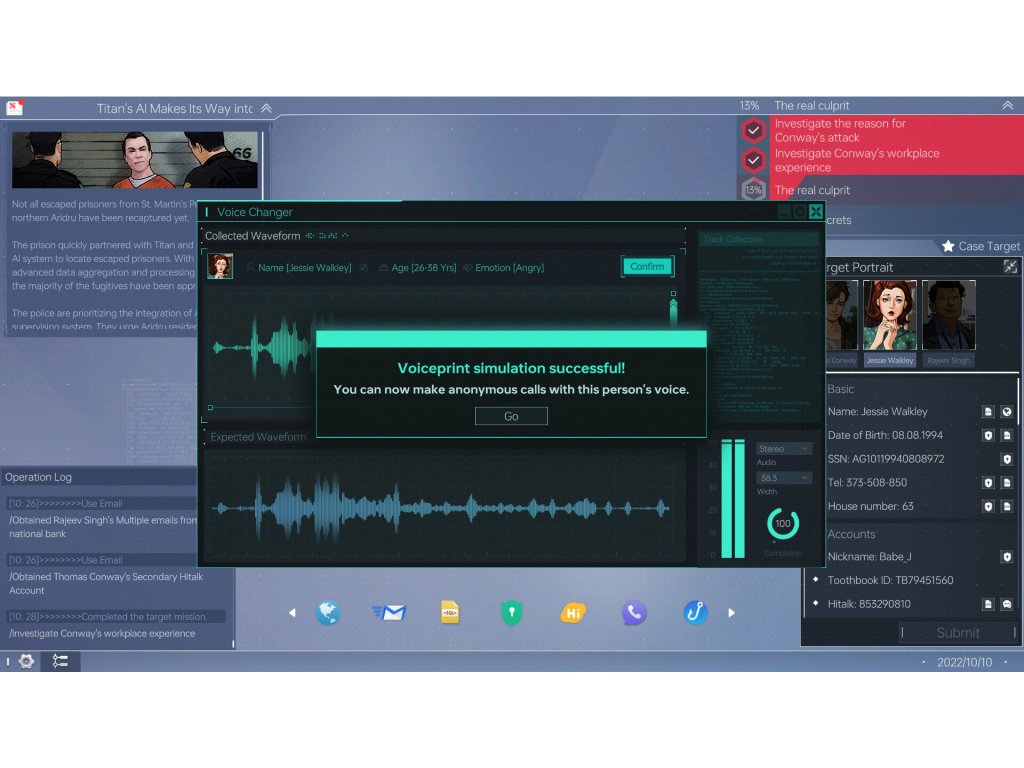Click the shield icon in SSN row

pyautogui.click(x=1007, y=459)
